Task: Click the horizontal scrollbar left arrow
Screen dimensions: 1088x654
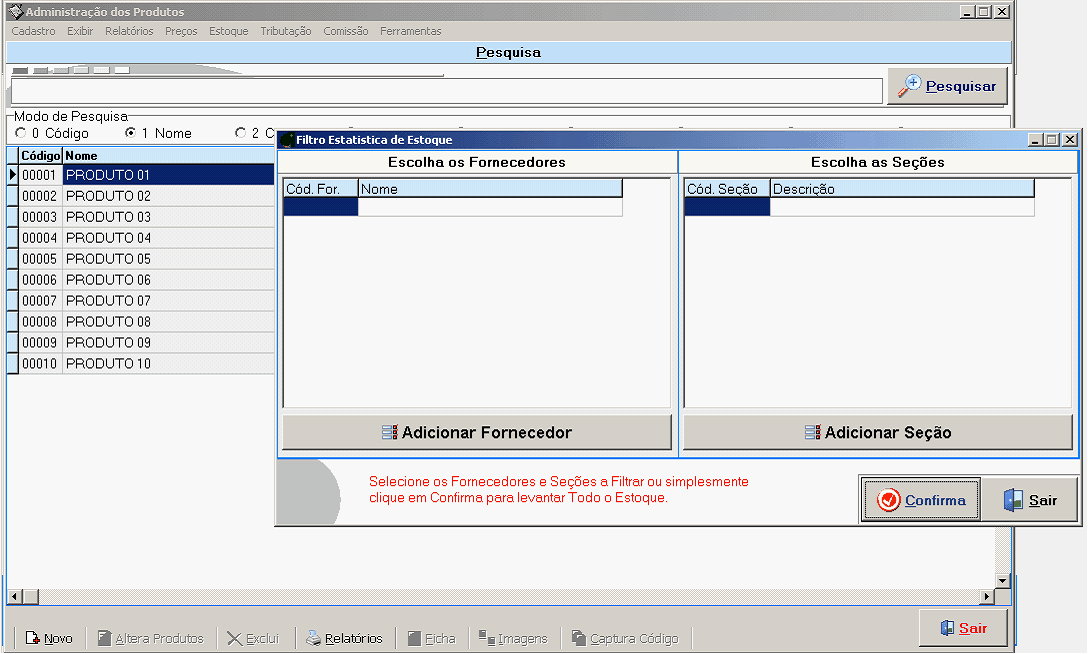Action: point(13,597)
